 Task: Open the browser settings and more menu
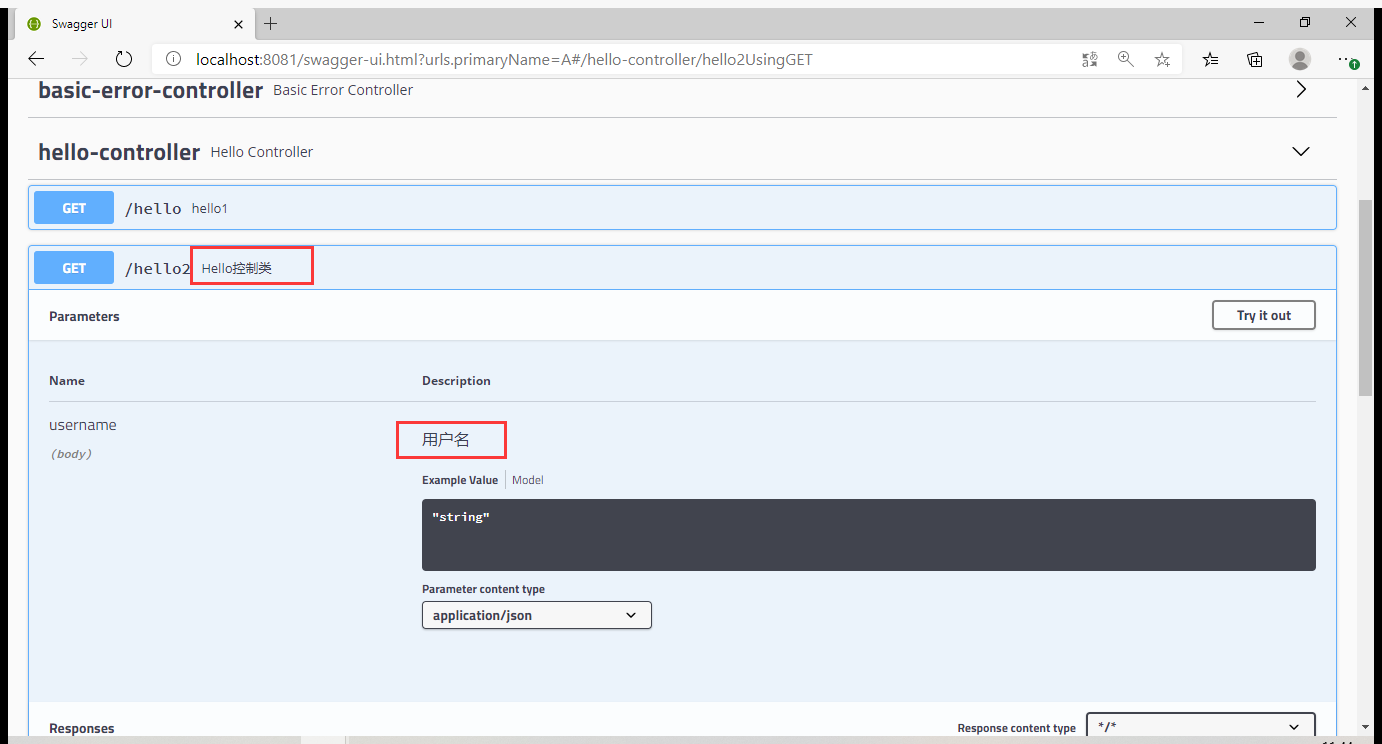tap(1347, 60)
